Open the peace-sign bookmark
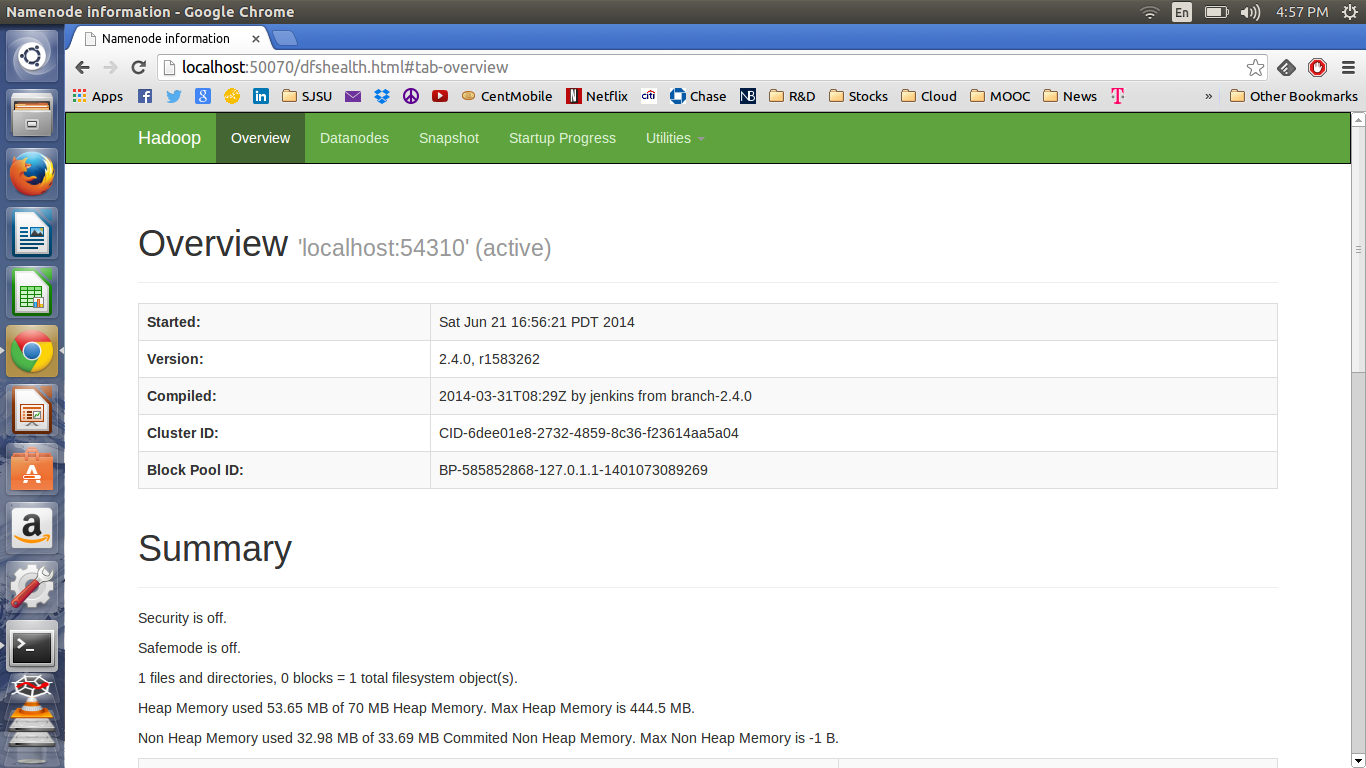This screenshot has width=1366, height=768. pos(411,96)
